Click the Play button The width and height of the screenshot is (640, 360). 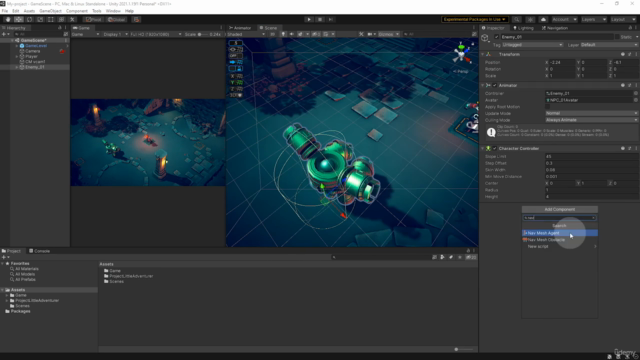309,19
